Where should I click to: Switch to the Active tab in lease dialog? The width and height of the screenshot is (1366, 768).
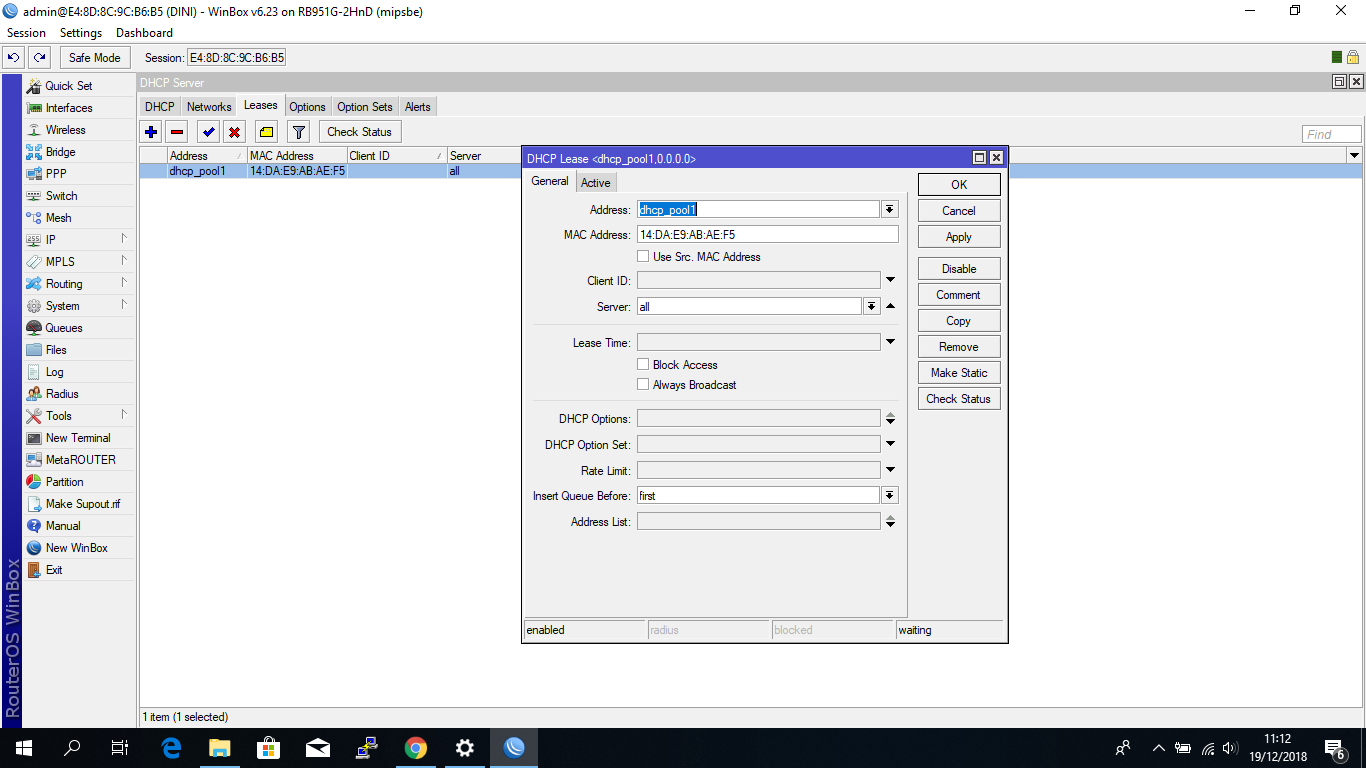pos(596,182)
